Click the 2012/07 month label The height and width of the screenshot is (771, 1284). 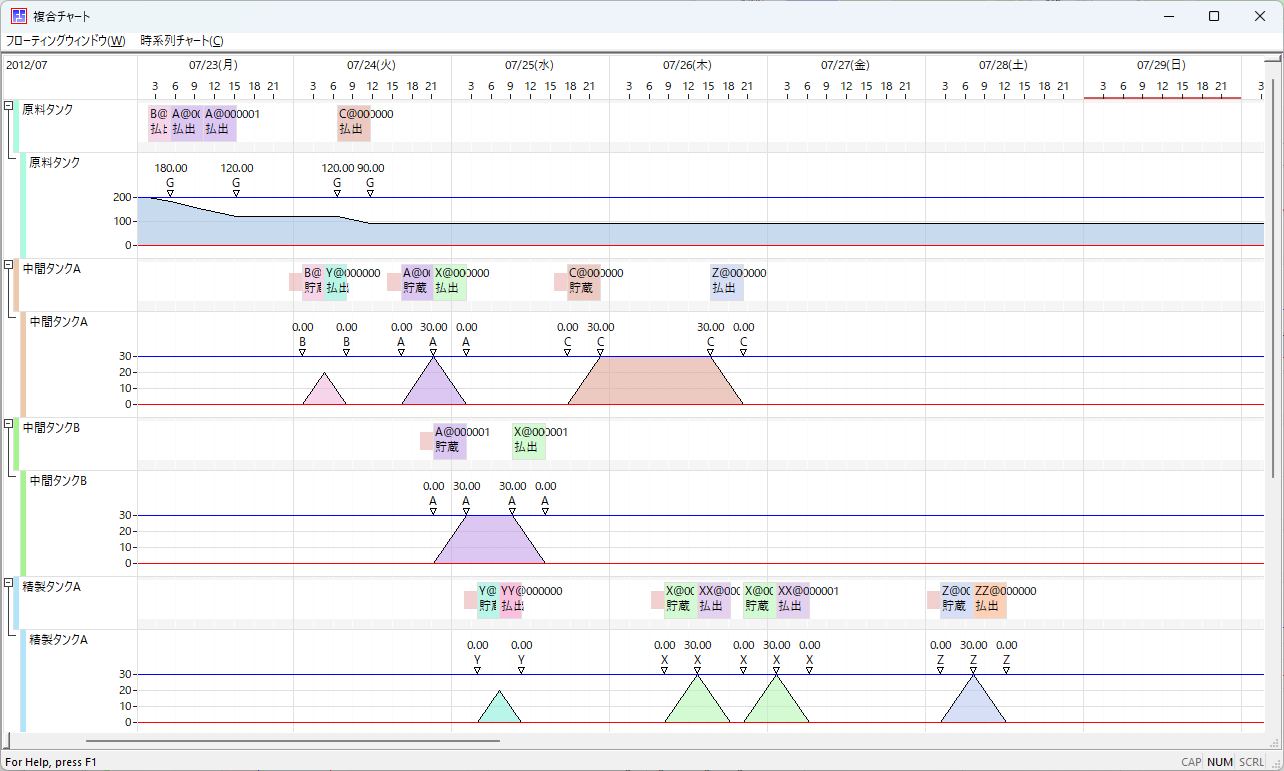pos(26,65)
